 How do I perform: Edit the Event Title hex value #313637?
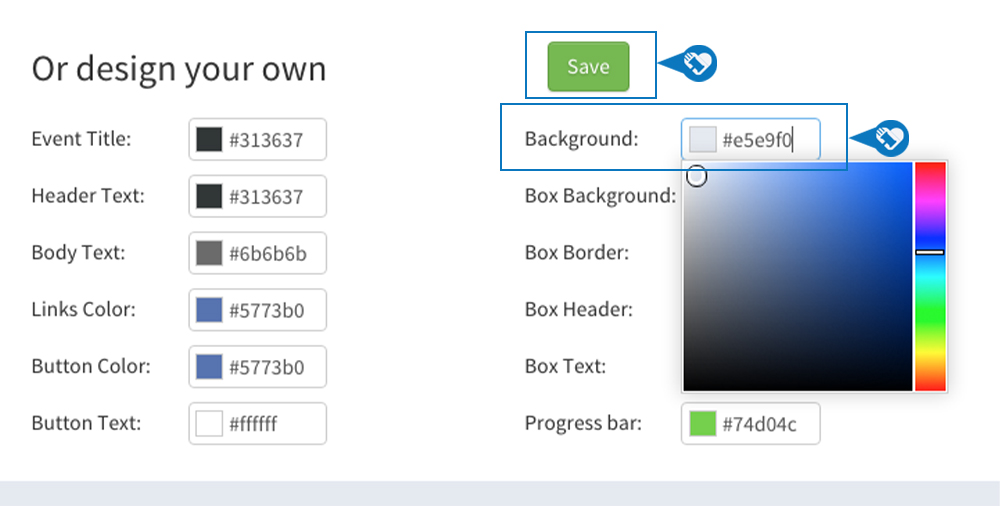point(266,140)
